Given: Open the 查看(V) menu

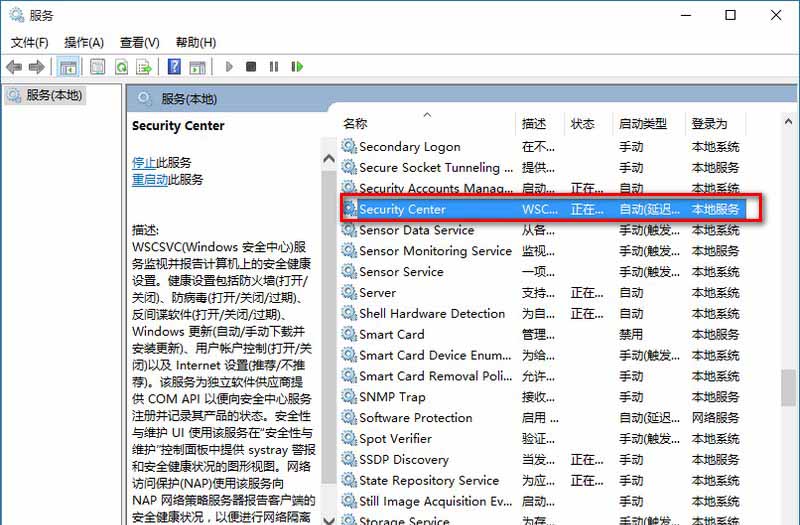Looking at the screenshot, I should point(139,42).
